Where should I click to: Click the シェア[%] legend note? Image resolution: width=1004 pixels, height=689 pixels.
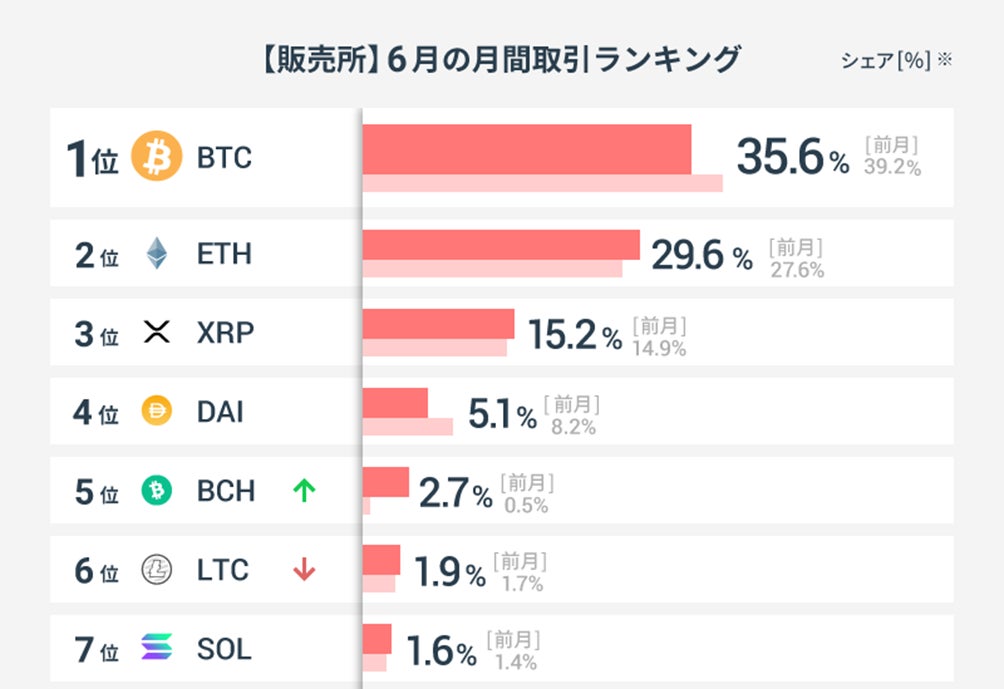[x=895, y=61]
